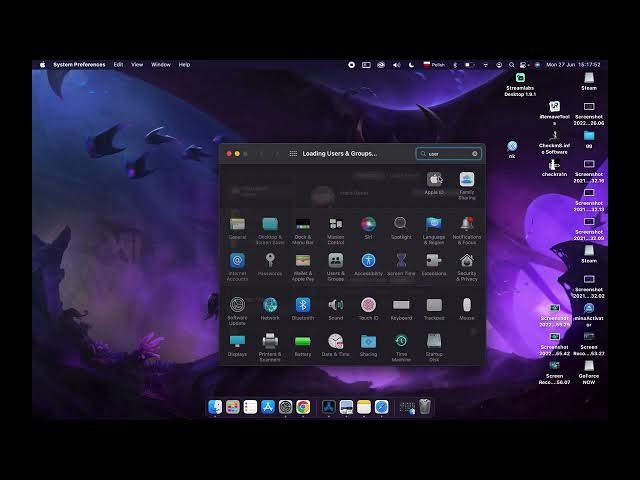This screenshot has width=640, height=480.
Task: Click Spotlight search icon in menu bar
Action: click(511, 64)
